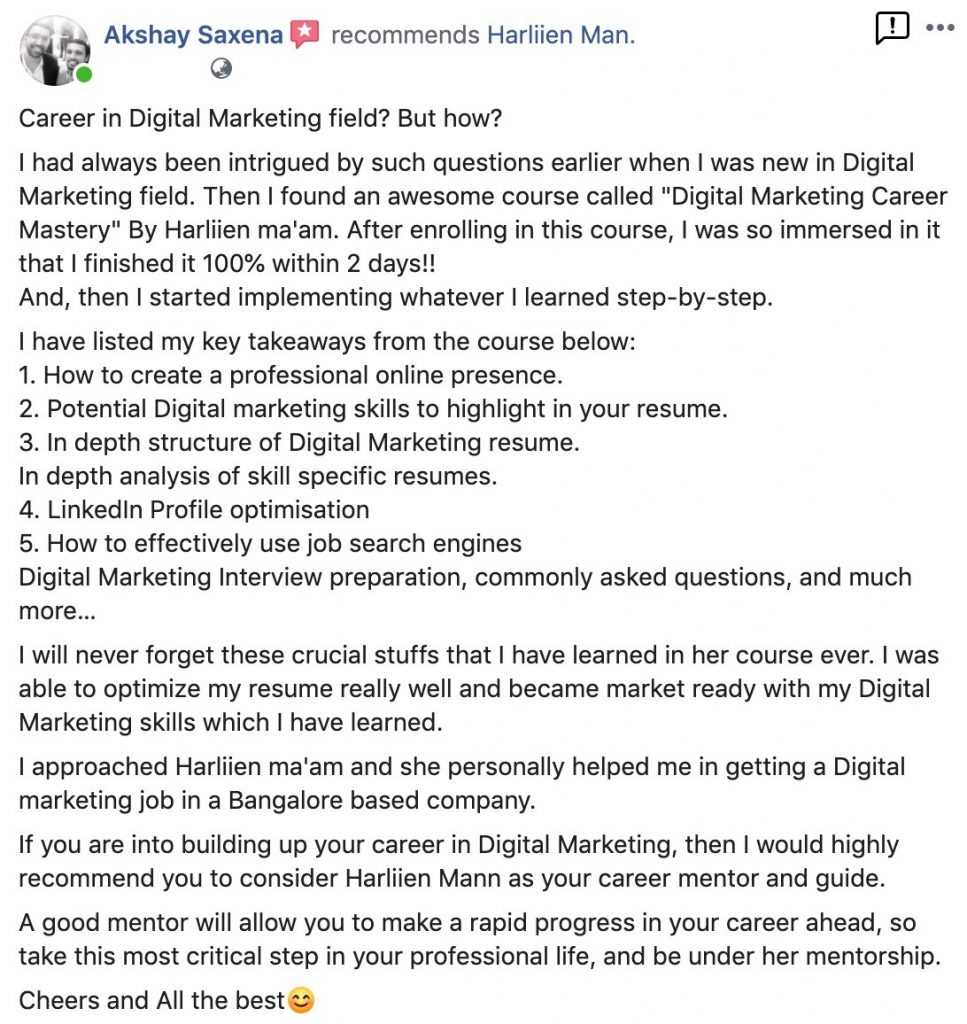Click "In depth analysis of skill specific resumes" line
Screen dimensions: 967x1024
tap(258, 476)
